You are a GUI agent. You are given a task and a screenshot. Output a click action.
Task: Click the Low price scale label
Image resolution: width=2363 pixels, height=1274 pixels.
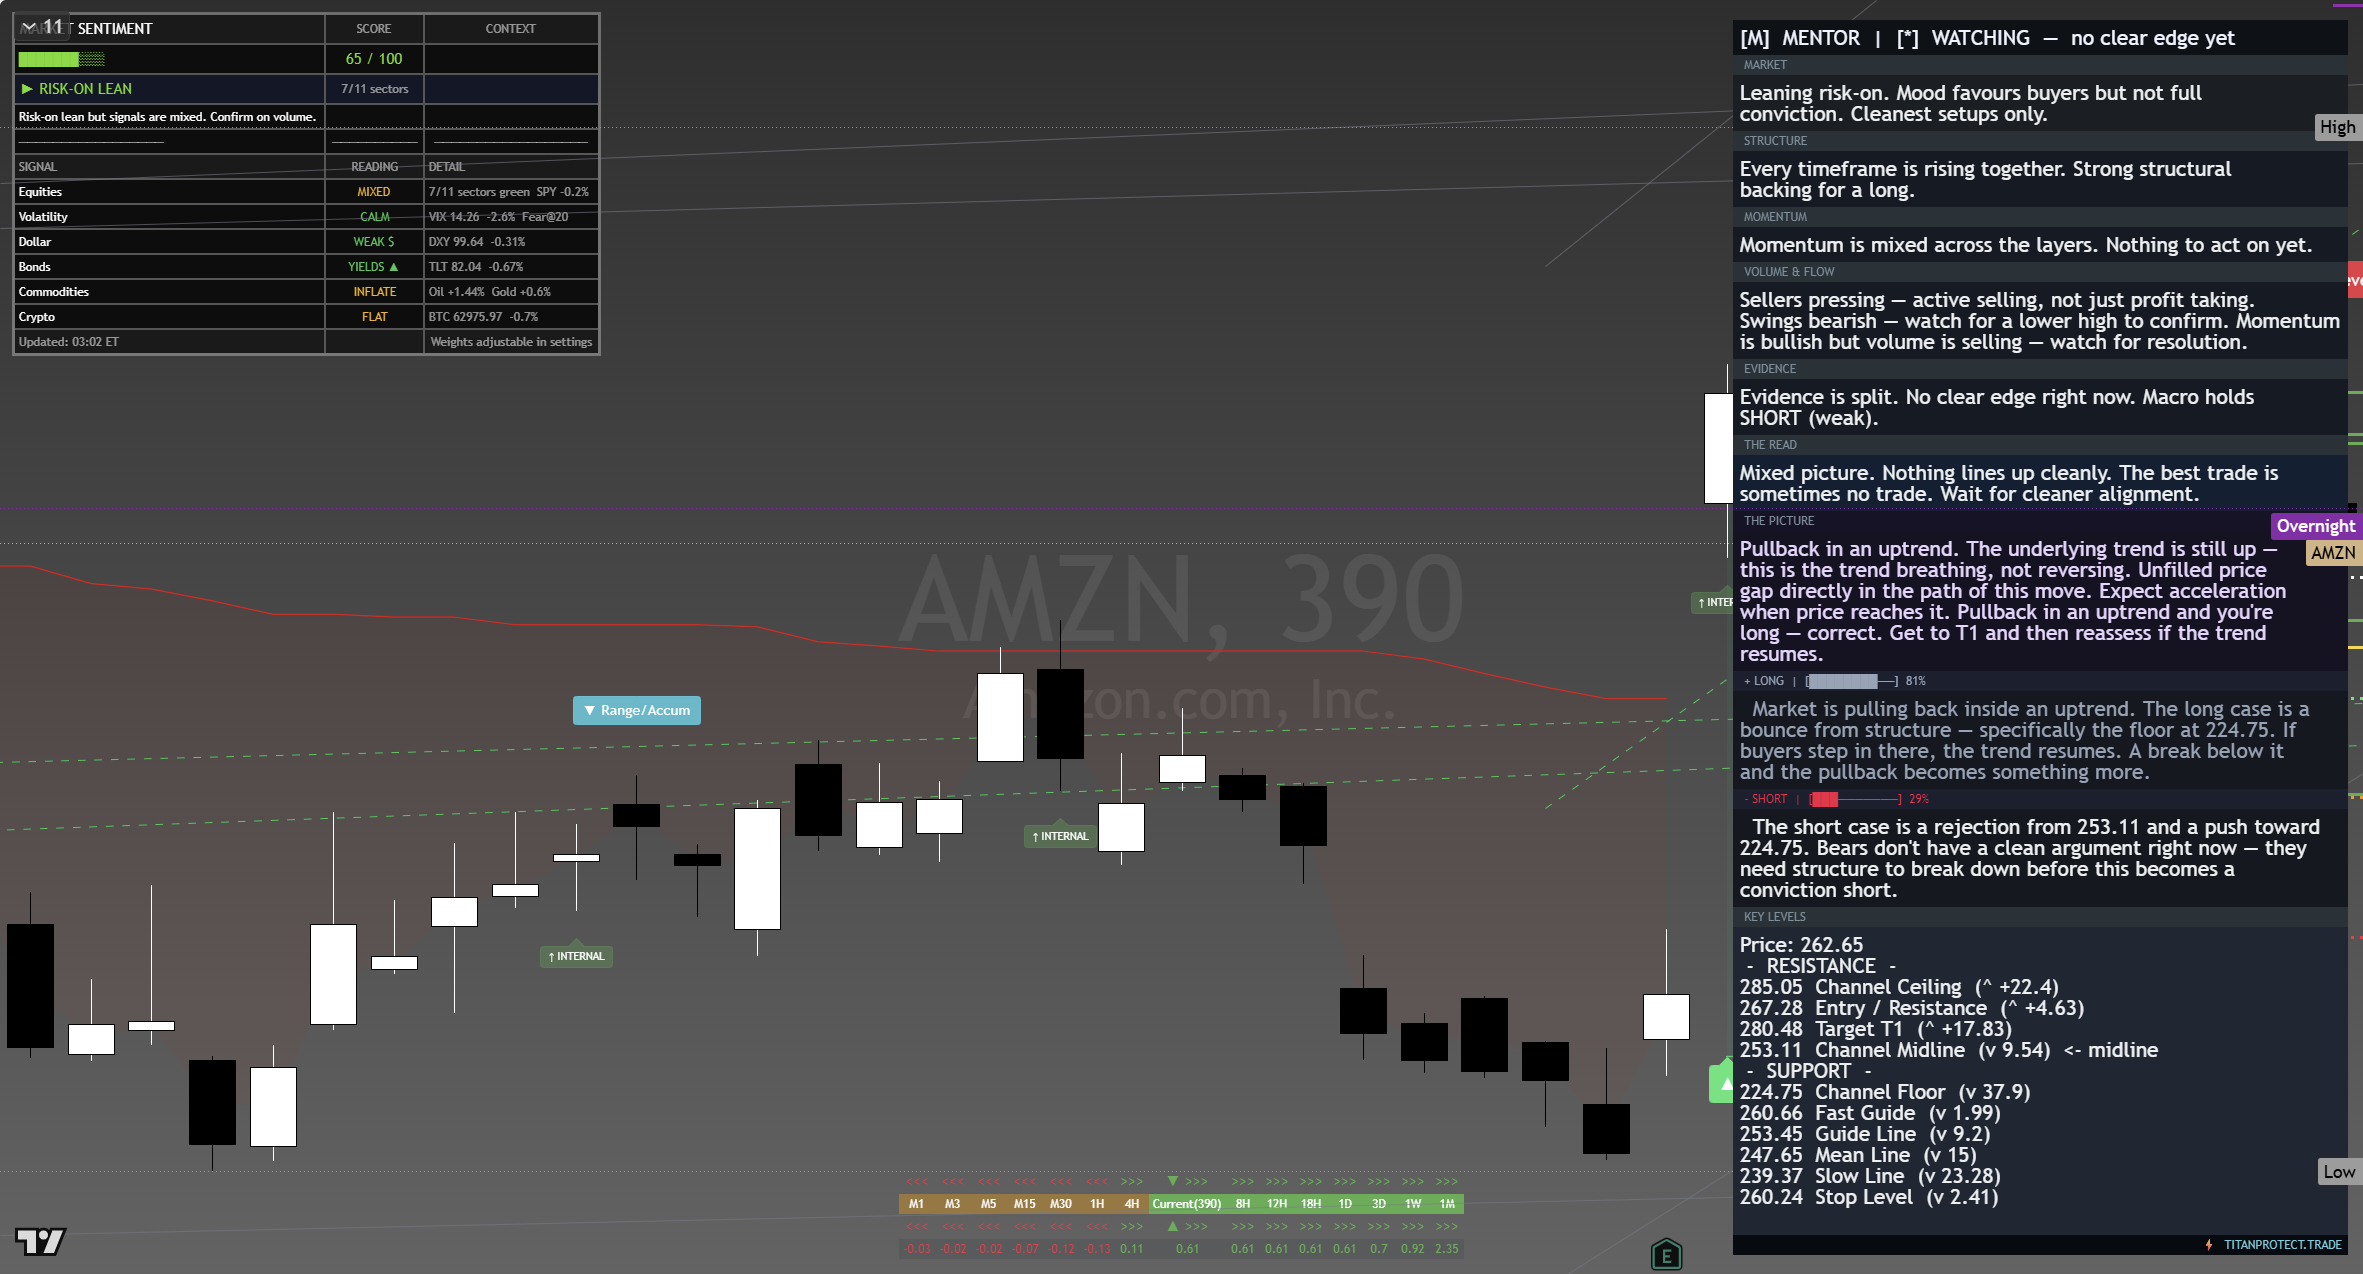tap(2339, 1172)
